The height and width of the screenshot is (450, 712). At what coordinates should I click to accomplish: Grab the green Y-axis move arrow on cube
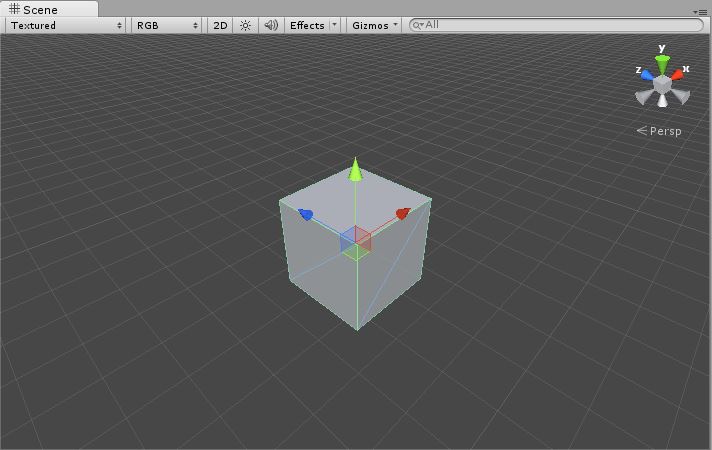(355, 170)
